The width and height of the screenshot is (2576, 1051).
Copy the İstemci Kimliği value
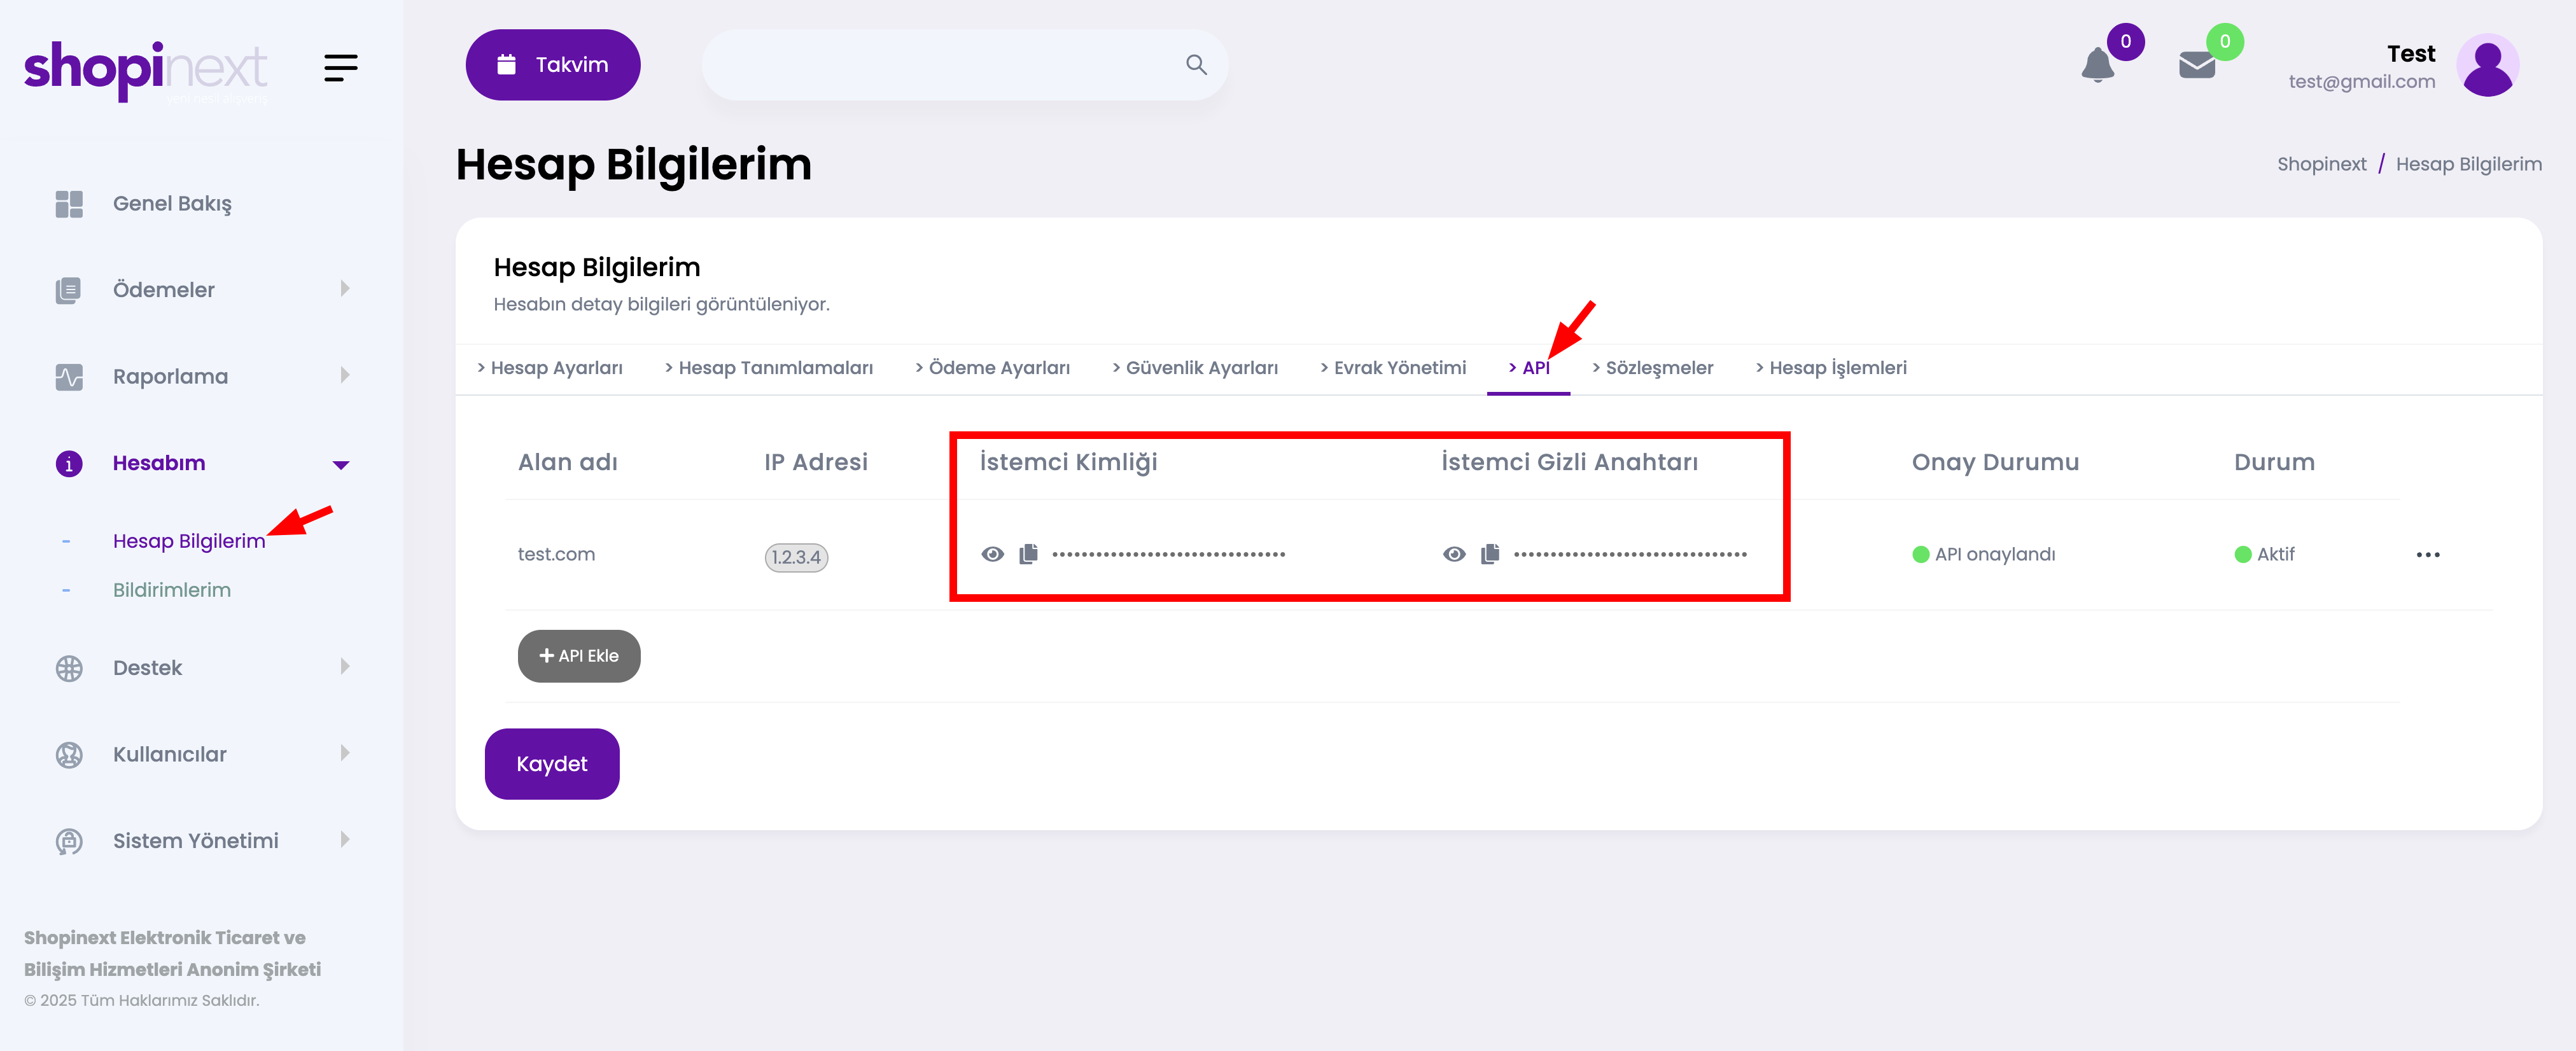click(1028, 554)
